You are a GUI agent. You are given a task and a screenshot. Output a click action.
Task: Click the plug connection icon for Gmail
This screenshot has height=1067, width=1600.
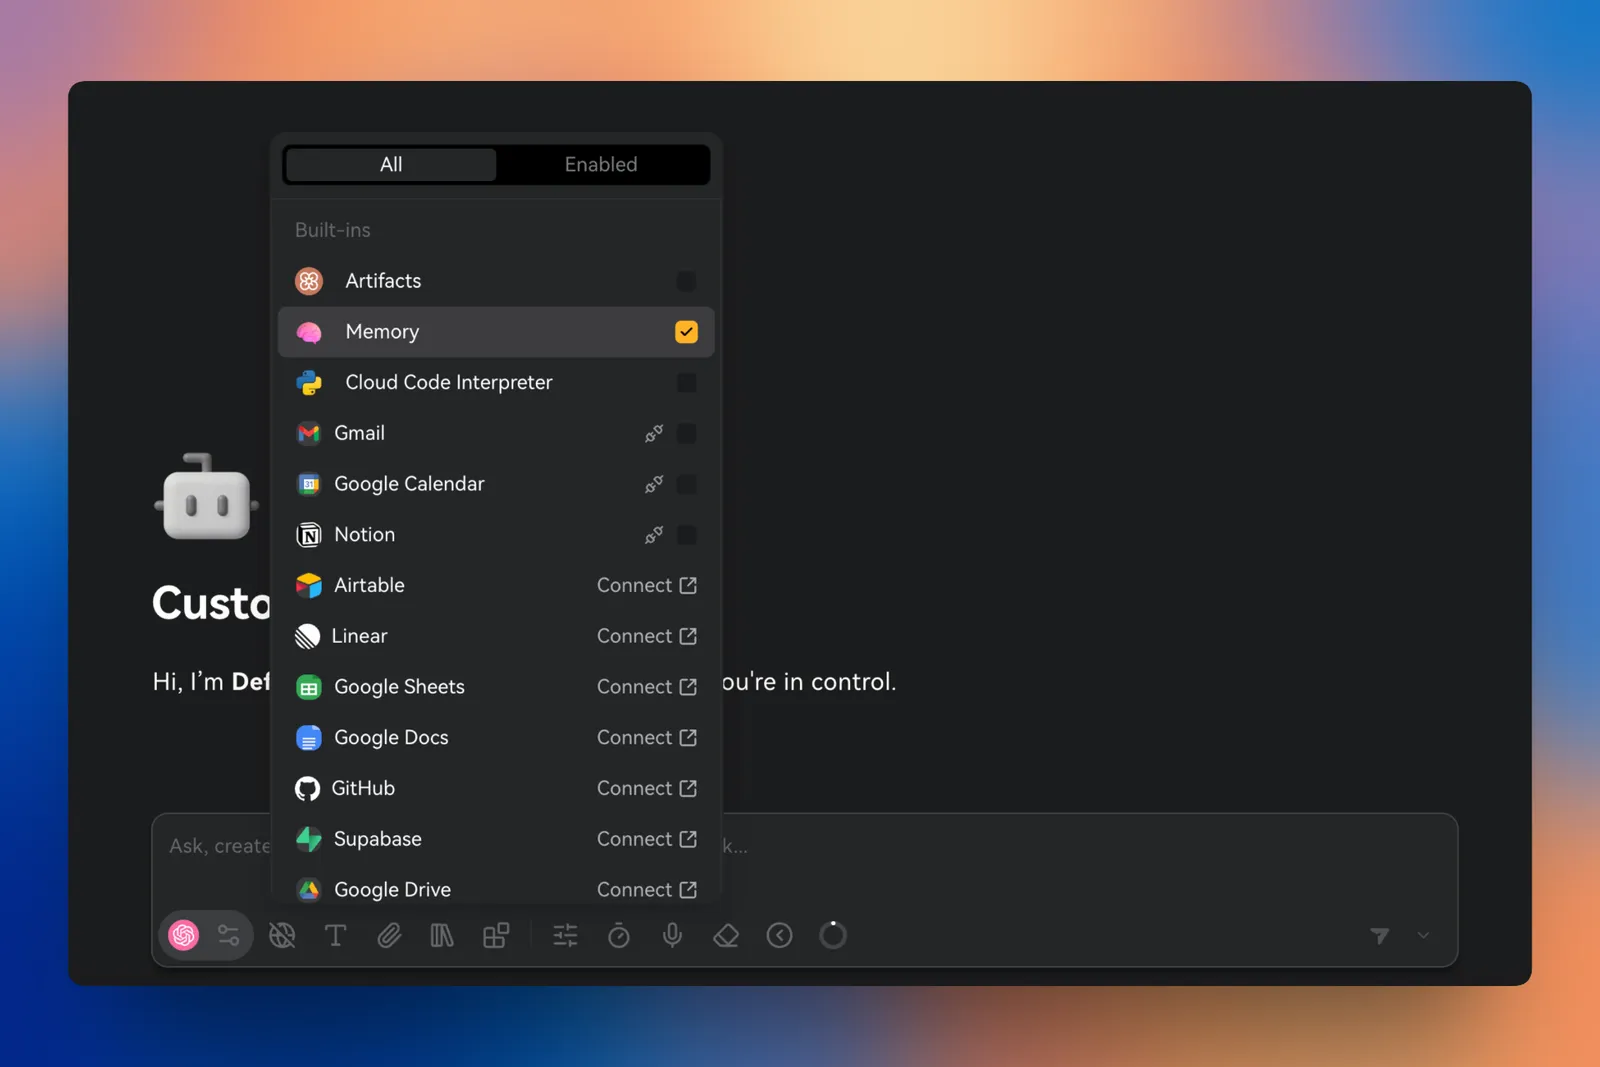(654, 433)
